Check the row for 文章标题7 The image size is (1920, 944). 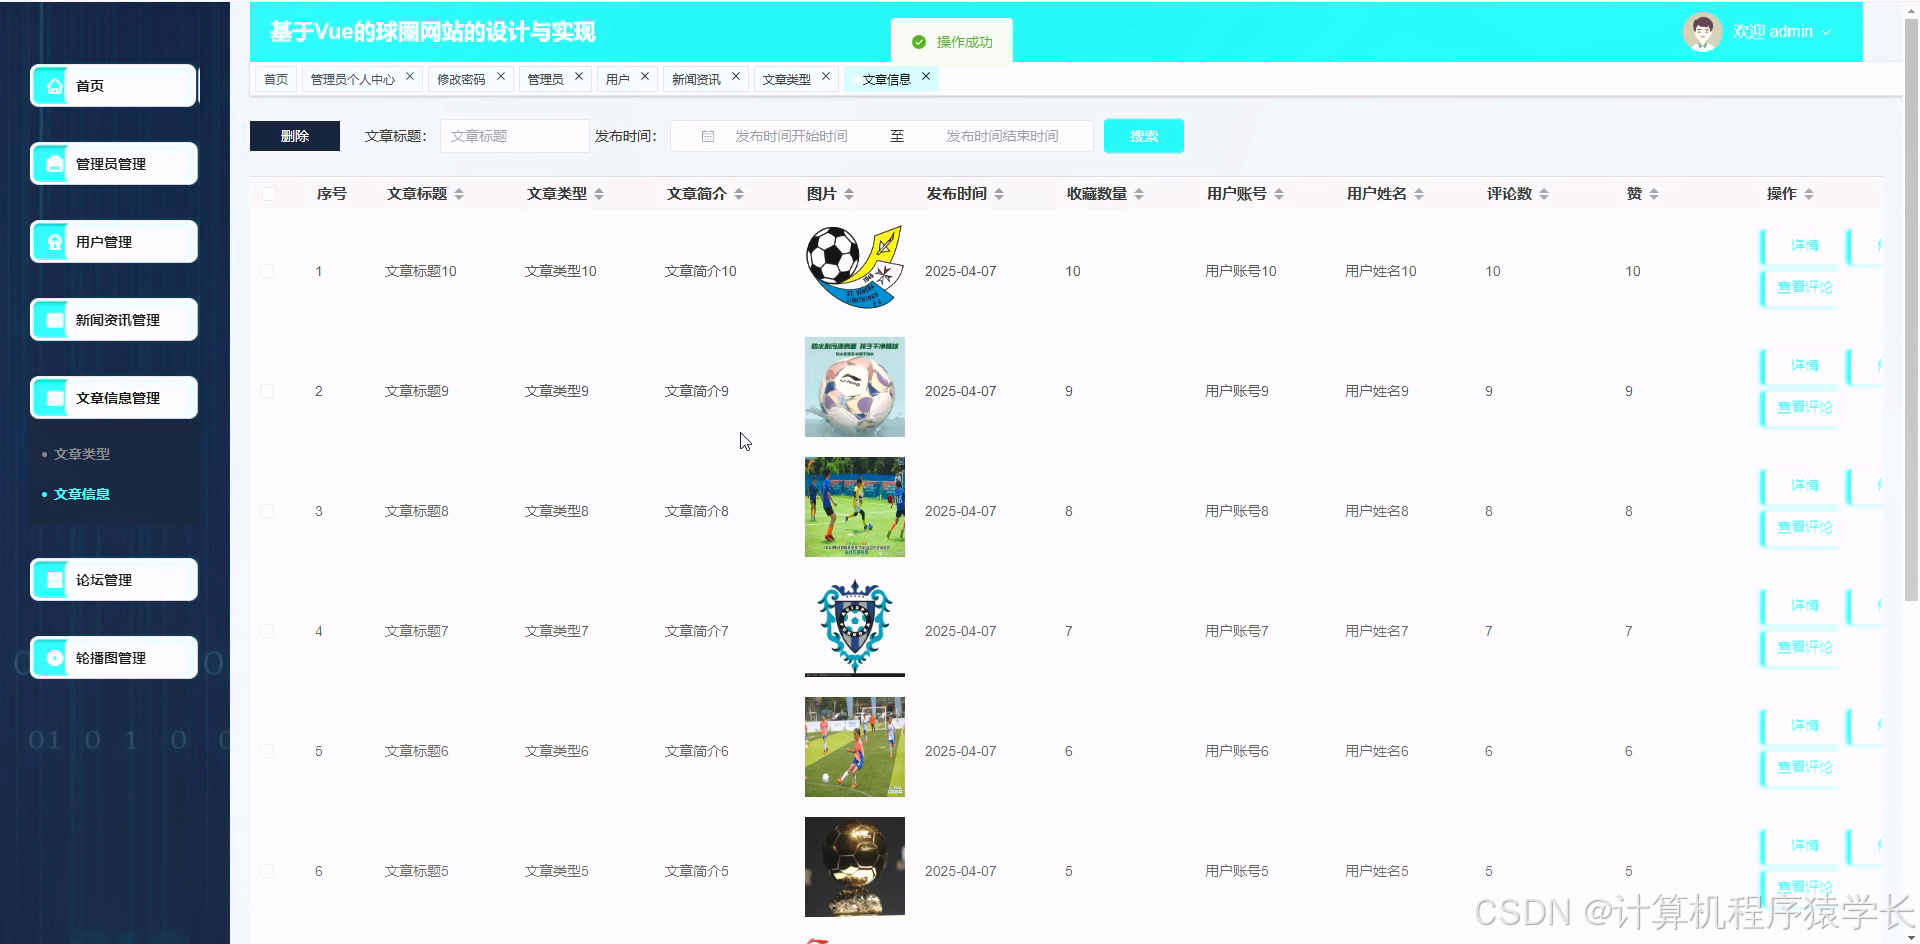click(x=267, y=631)
